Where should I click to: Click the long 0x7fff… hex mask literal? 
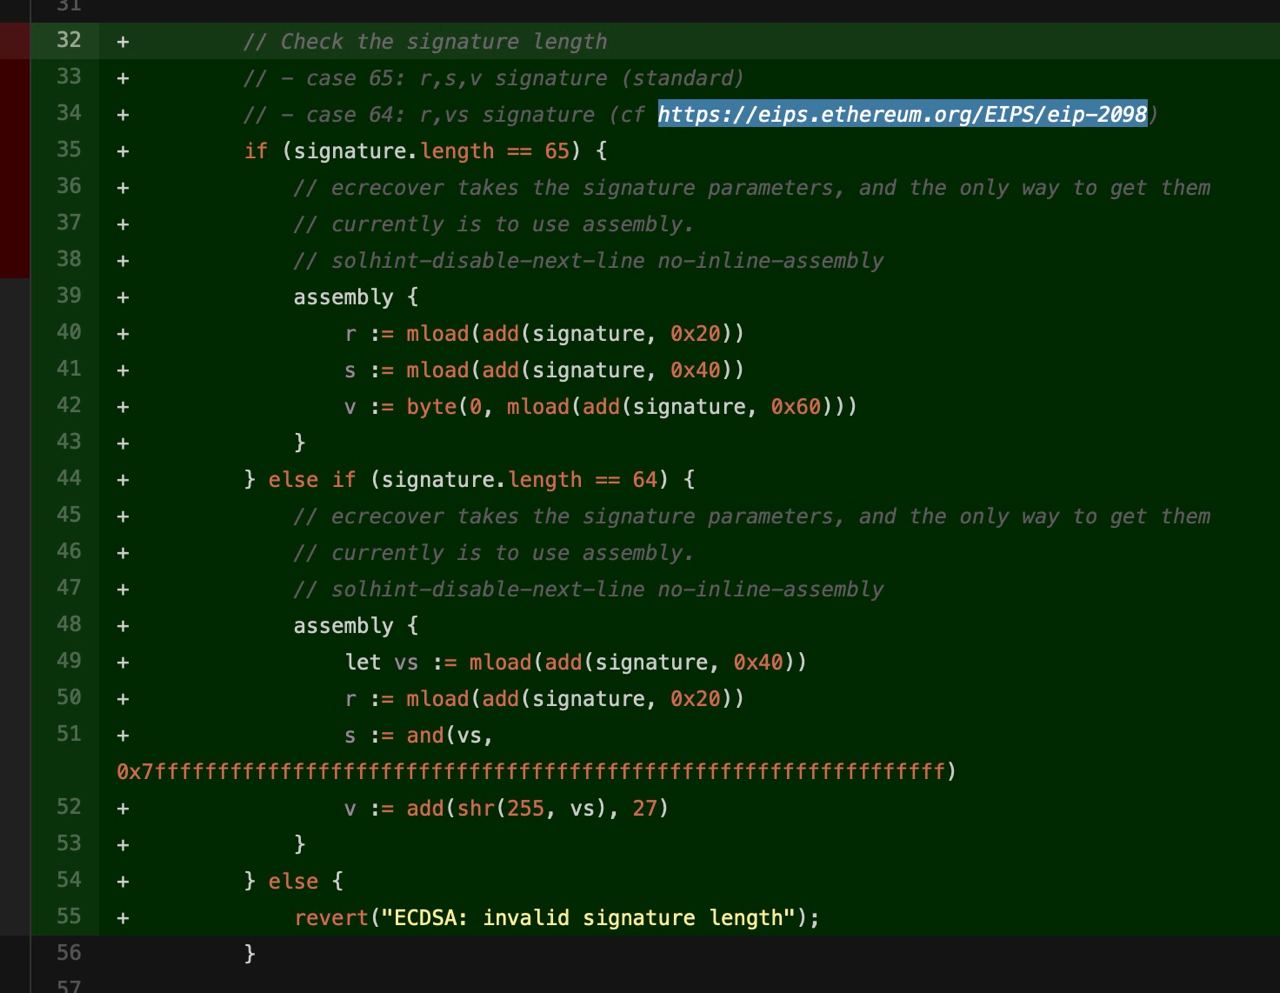coord(531,771)
